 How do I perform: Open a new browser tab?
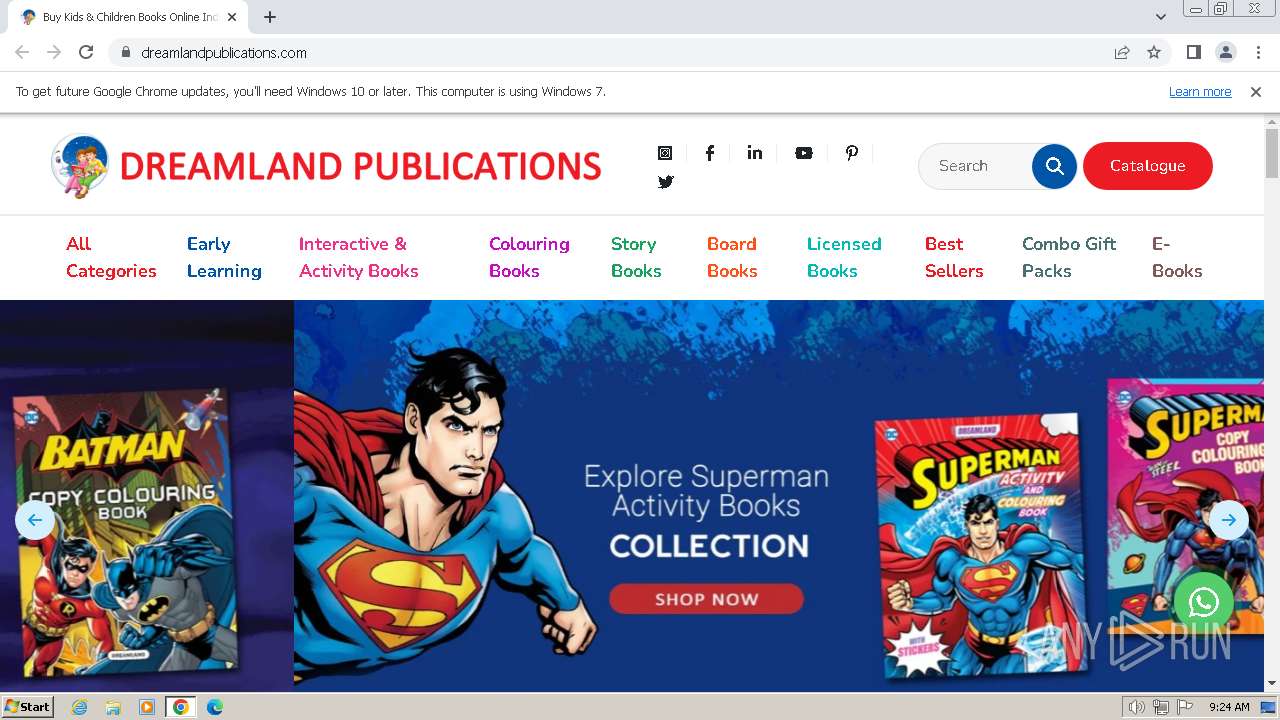click(270, 17)
